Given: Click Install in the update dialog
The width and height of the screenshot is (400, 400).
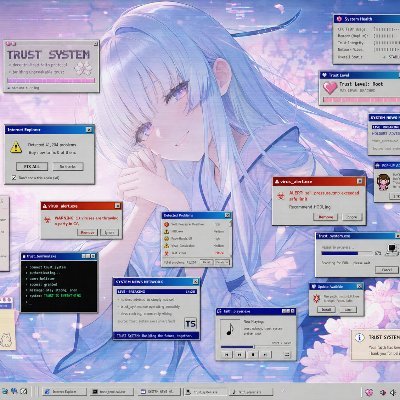Looking at the screenshot, I should 326,309.
